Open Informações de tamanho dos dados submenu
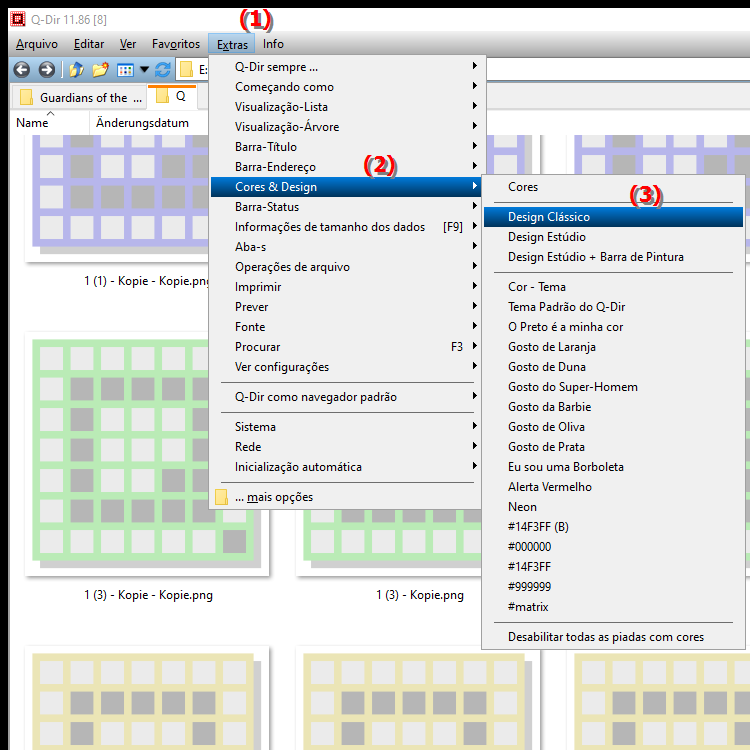Screen dimensions: 750x750 tap(346, 227)
